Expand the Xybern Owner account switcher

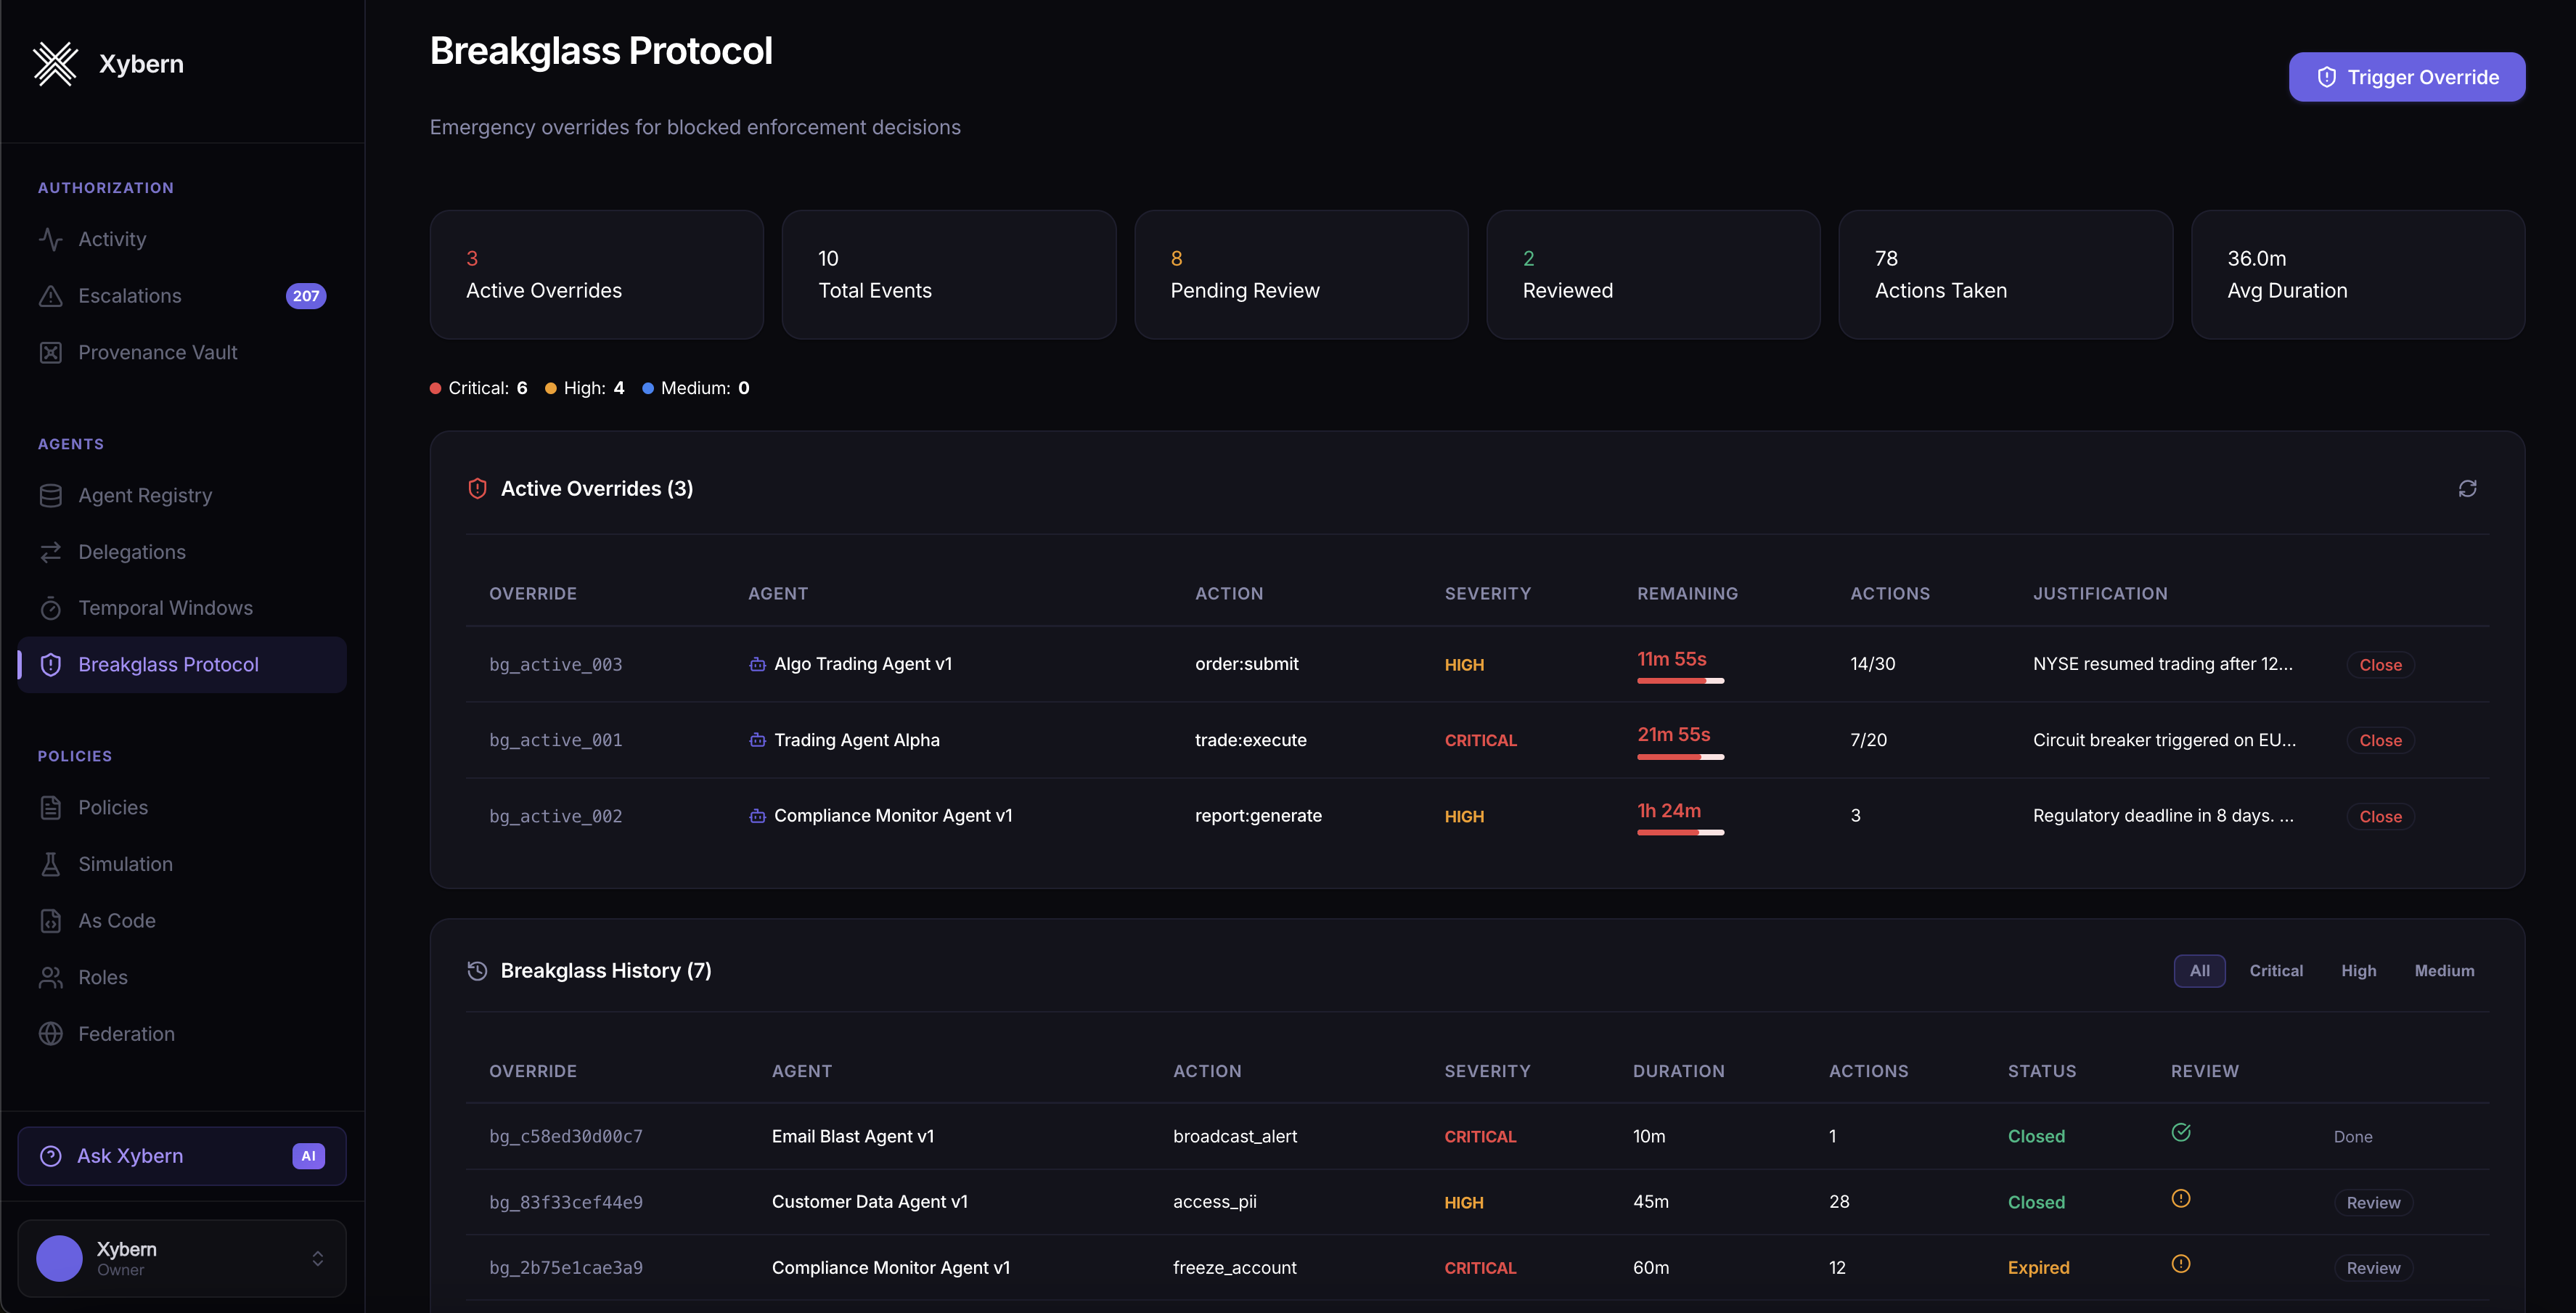click(317, 1258)
